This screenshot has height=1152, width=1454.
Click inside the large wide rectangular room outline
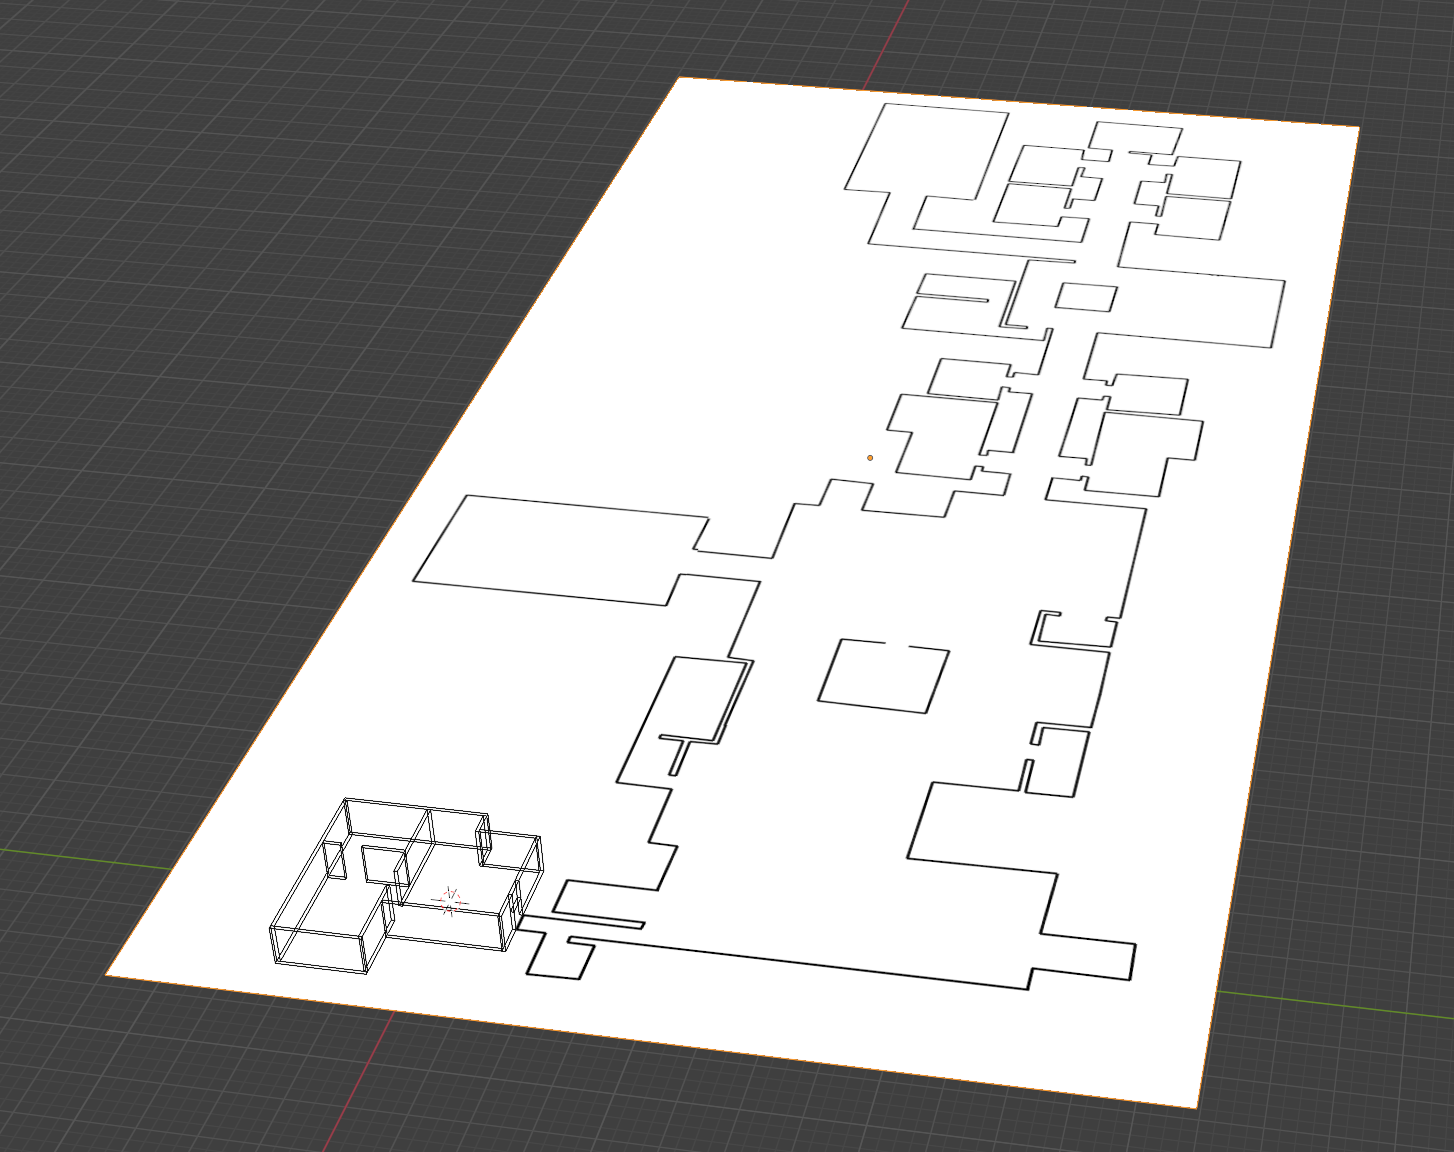pos(562,548)
